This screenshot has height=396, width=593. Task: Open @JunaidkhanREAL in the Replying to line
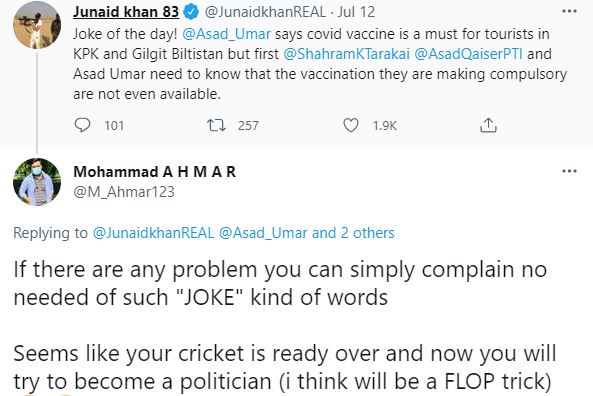point(154,233)
